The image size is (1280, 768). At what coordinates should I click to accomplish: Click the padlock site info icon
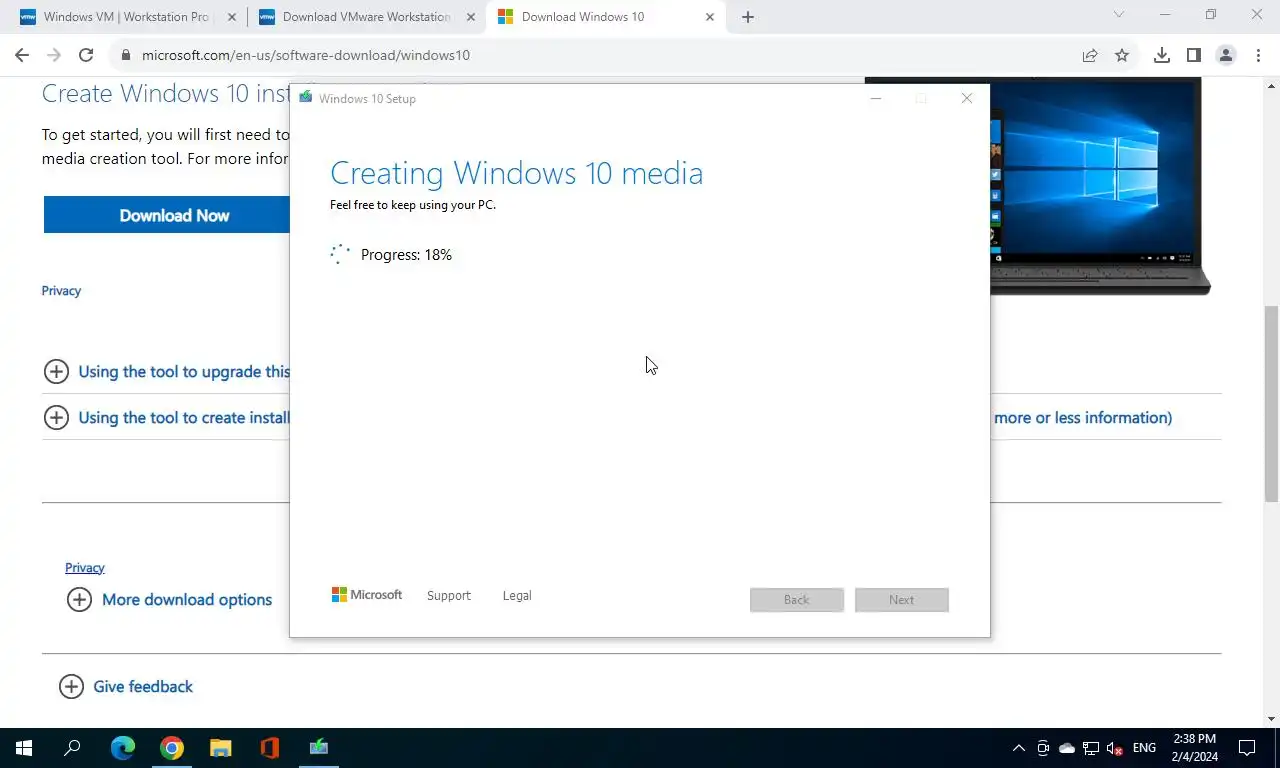126,55
